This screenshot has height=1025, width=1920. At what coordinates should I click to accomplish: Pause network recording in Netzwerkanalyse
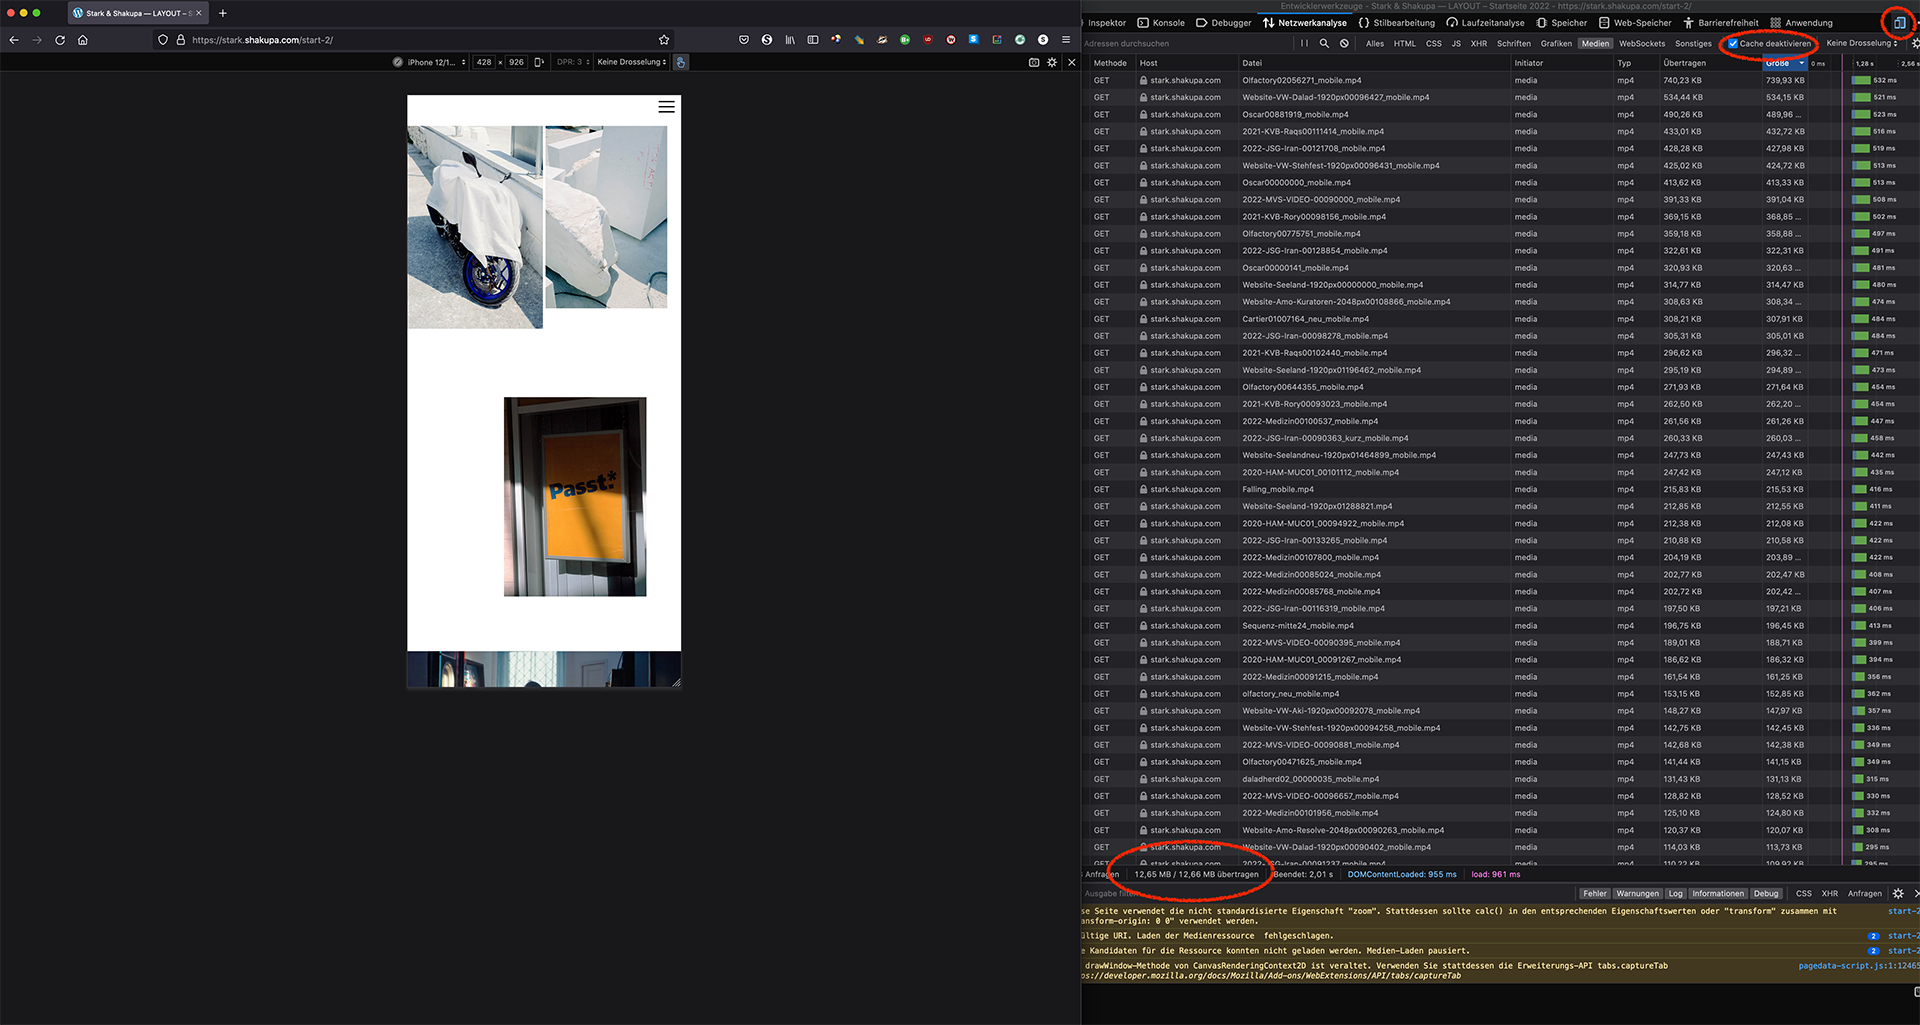point(1304,44)
